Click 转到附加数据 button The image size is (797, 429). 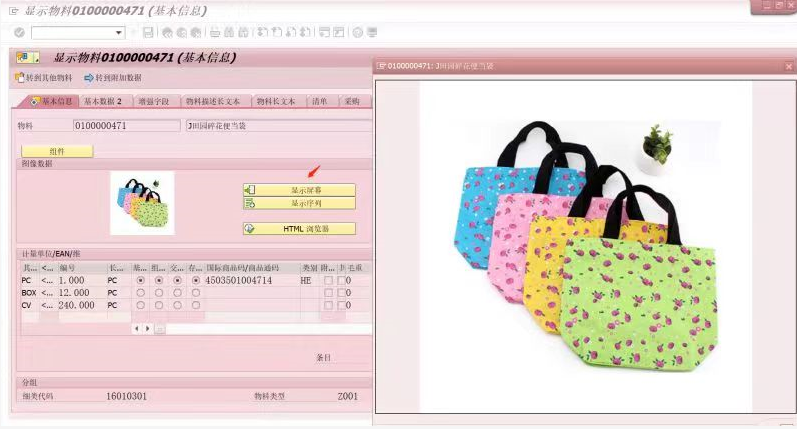(x=113, y=78)
